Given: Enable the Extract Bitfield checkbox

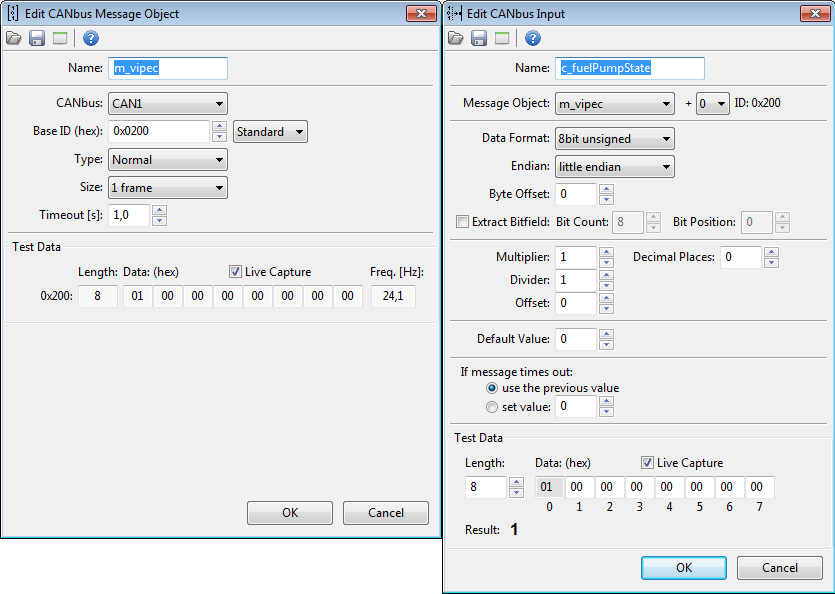Looking at the screenshot, I should 462,222.
